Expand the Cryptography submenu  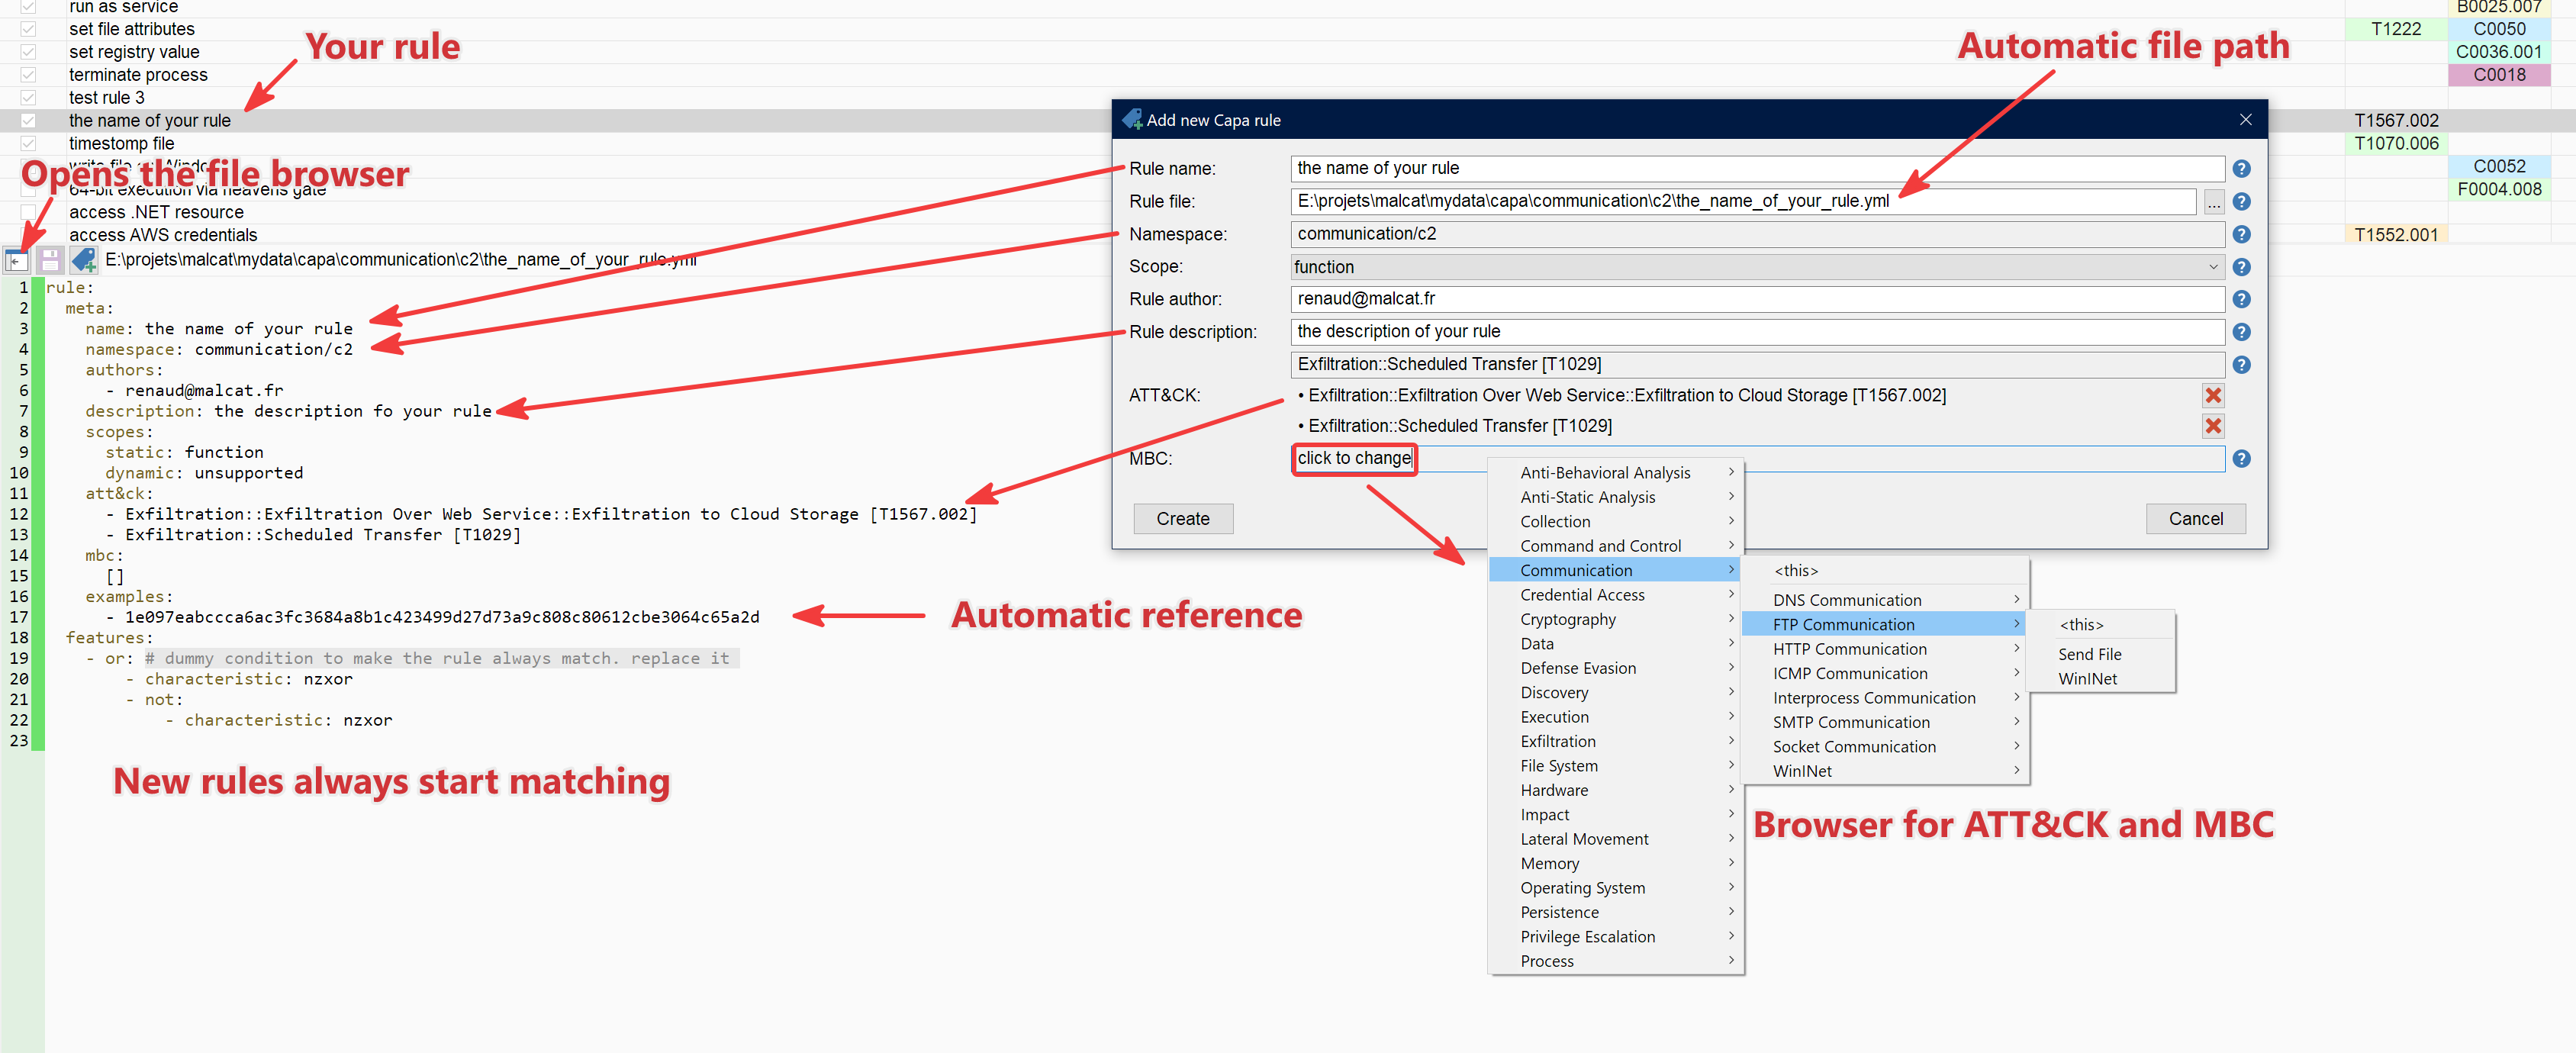coord(1615,619)
